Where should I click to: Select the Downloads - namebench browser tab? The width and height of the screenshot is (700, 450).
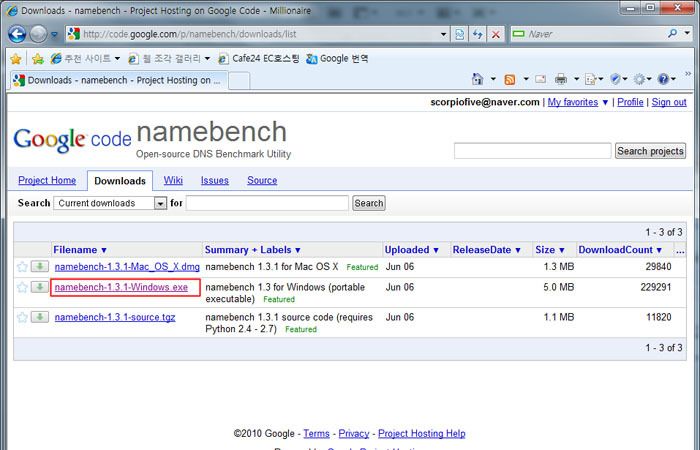(x=119, y=80)
